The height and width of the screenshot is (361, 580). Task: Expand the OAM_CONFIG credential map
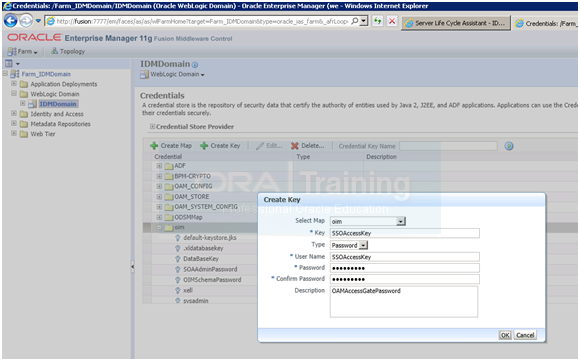point(159,186)
